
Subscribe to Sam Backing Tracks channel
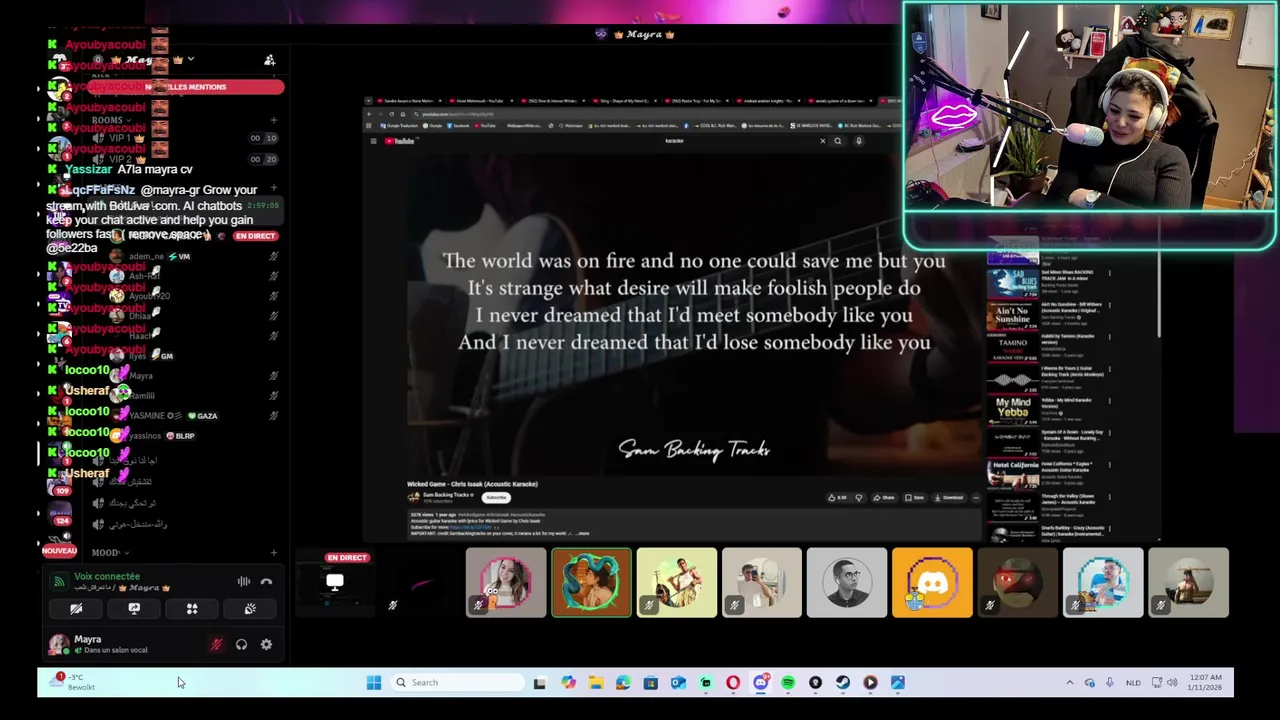click(496, 497)
